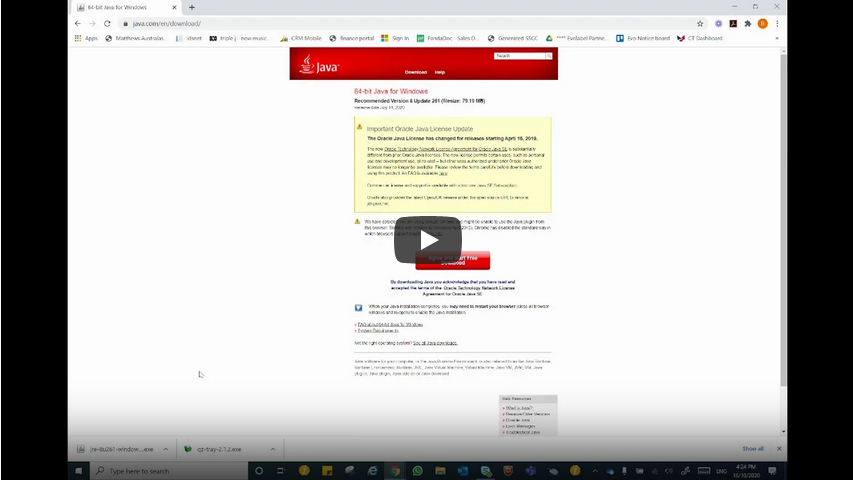The height and width of the screenshot is (480, 853).
Task: Open the PandaDoc - Sales D... bookmark
Action: pos(448,38)
